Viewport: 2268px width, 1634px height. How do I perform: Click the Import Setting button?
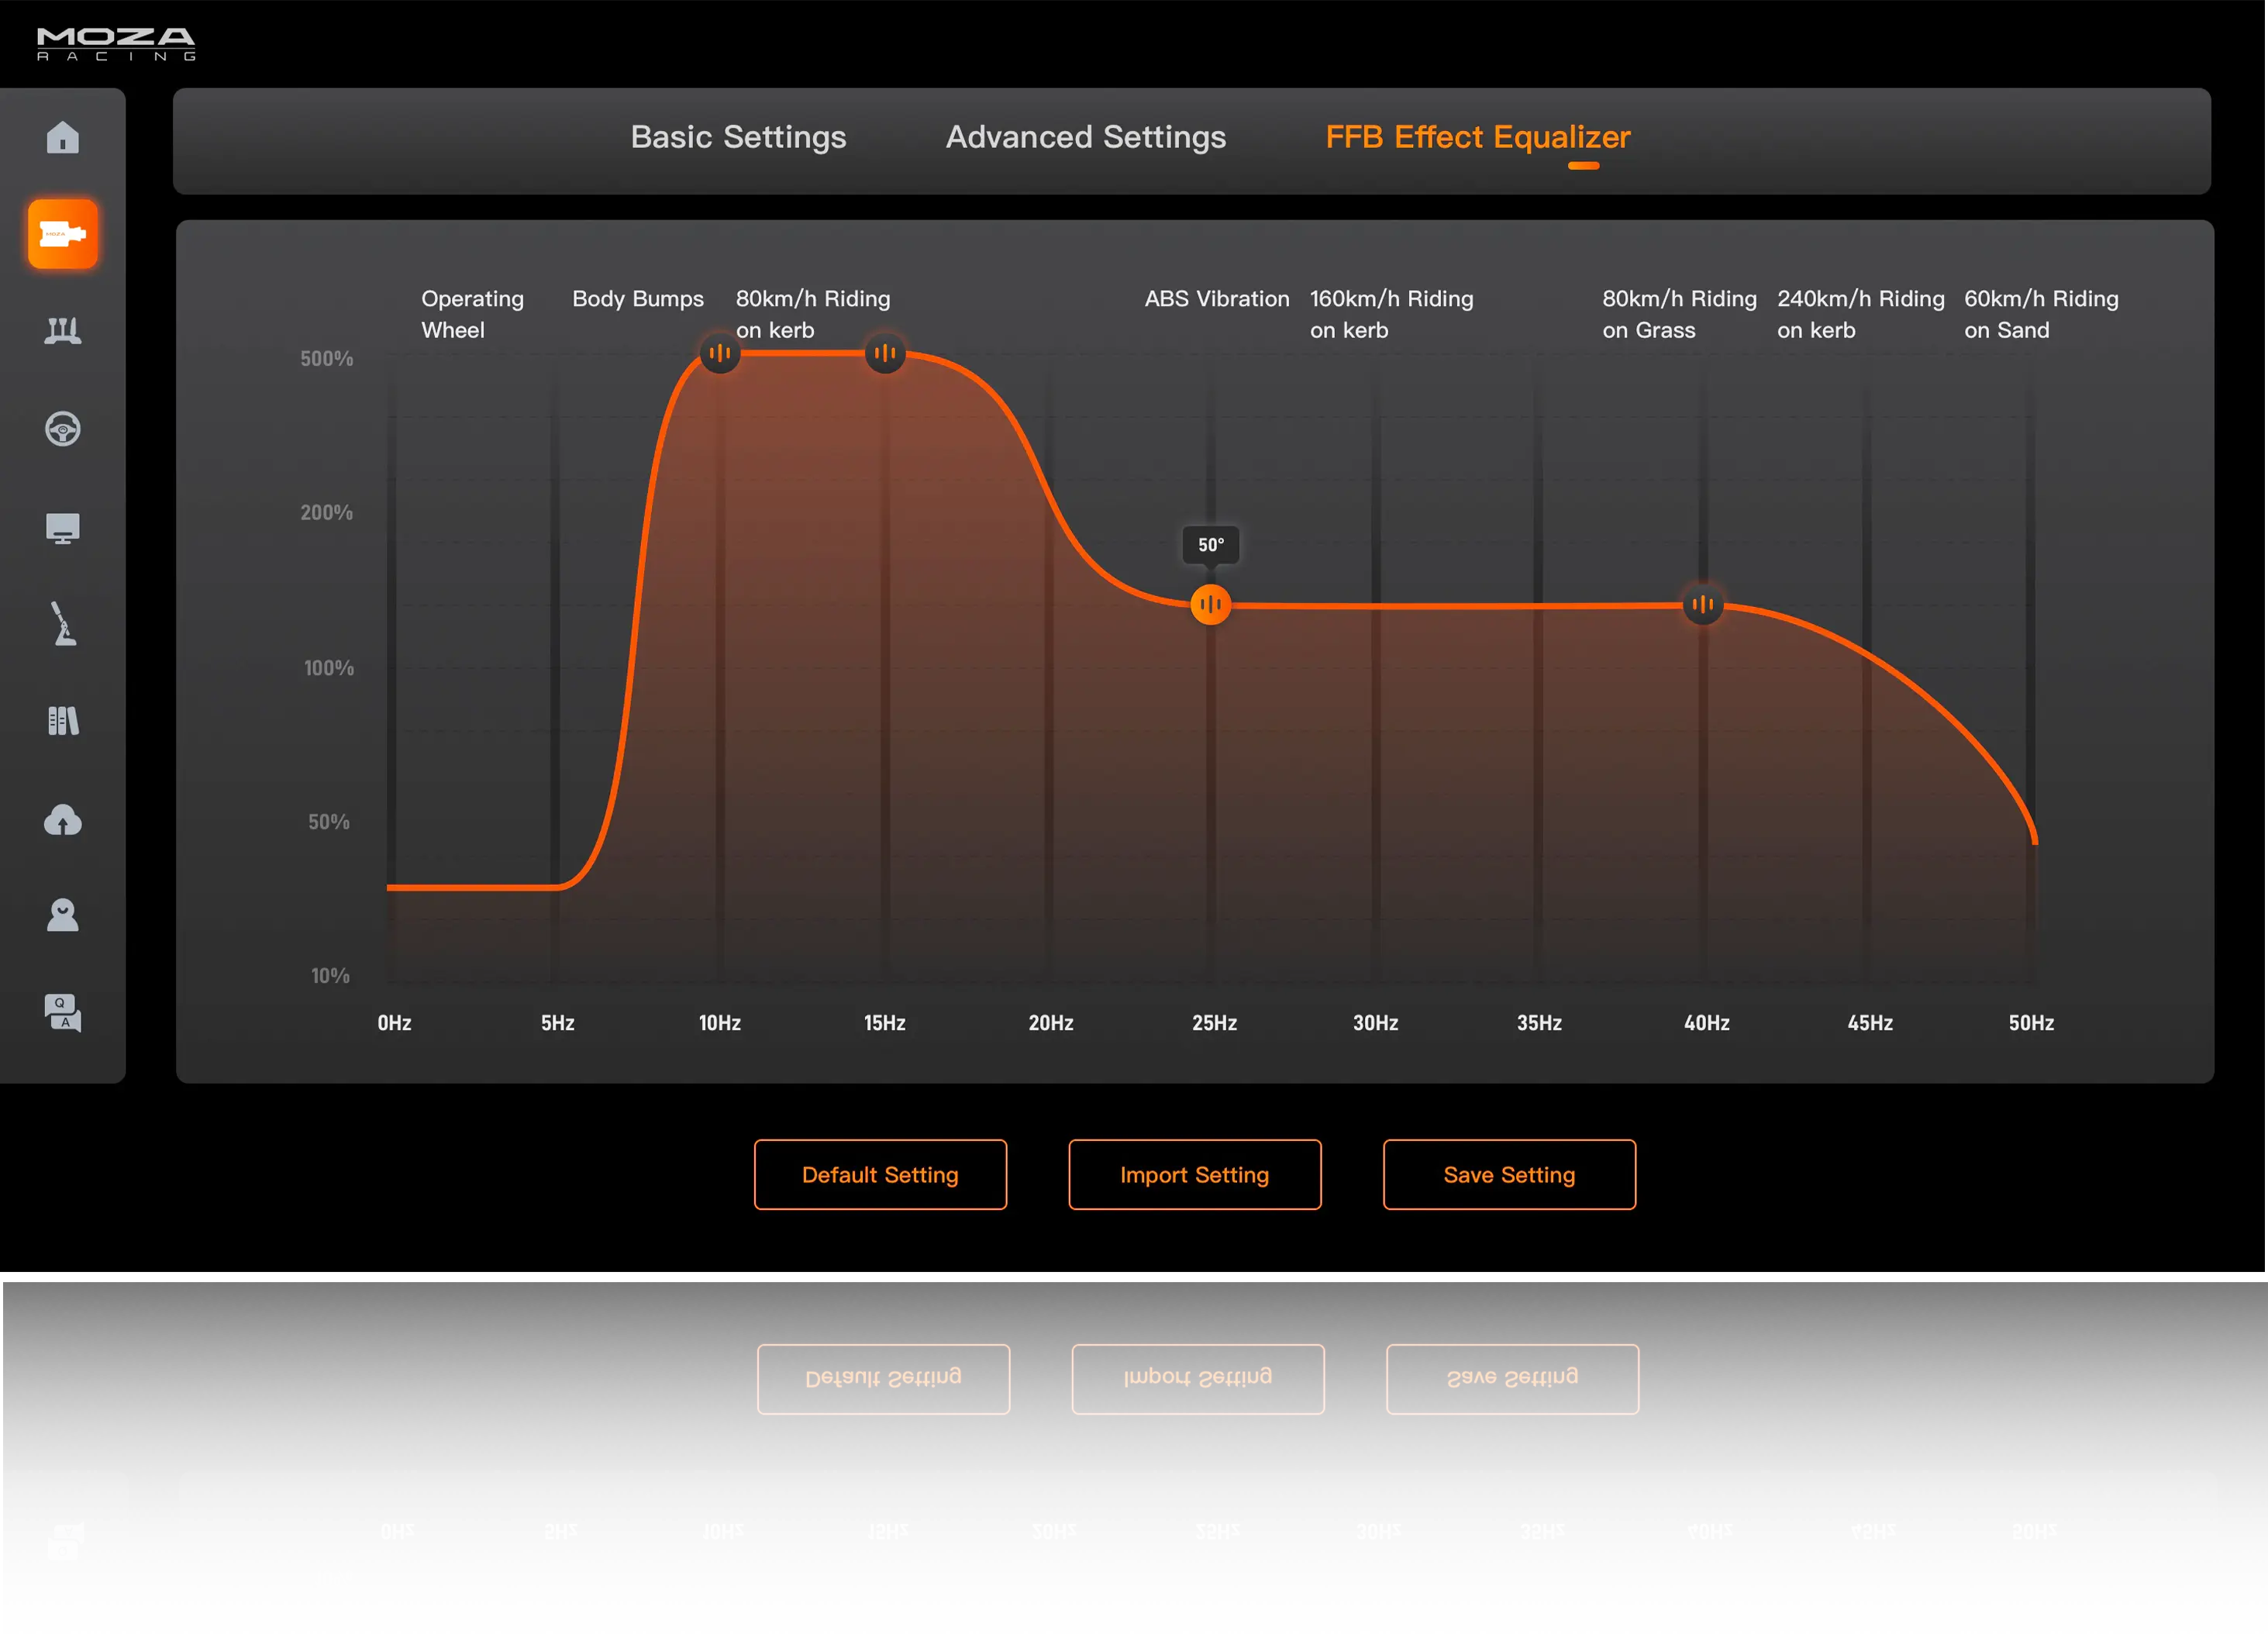[1194, 1174]
